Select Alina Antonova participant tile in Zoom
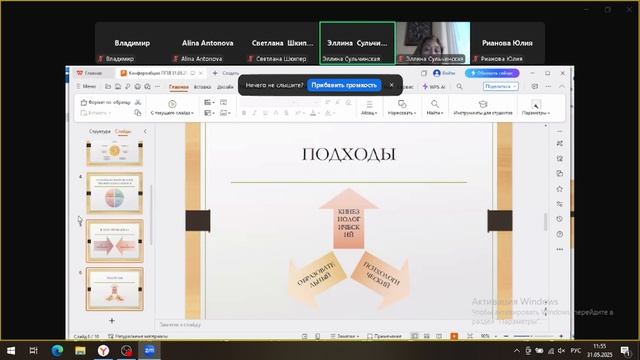The height and width of the screenshot is (360, 640). pyautogui.click(x=207, y=43)
